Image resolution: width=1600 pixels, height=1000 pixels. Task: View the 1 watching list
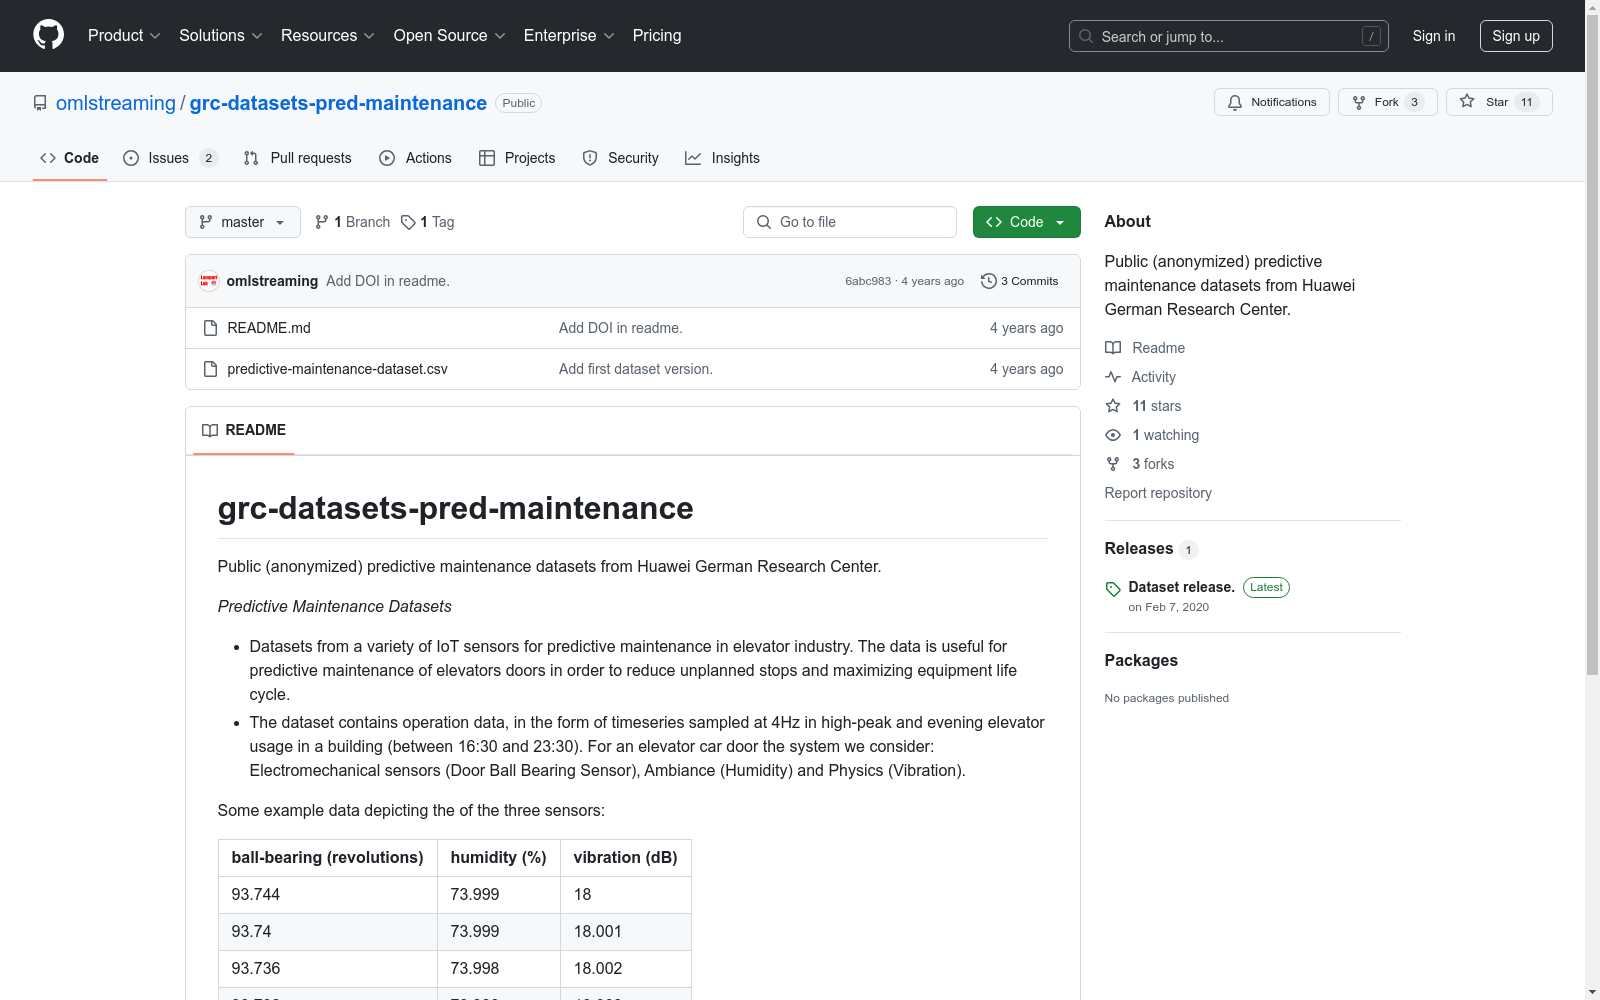tap(1153, 435)
